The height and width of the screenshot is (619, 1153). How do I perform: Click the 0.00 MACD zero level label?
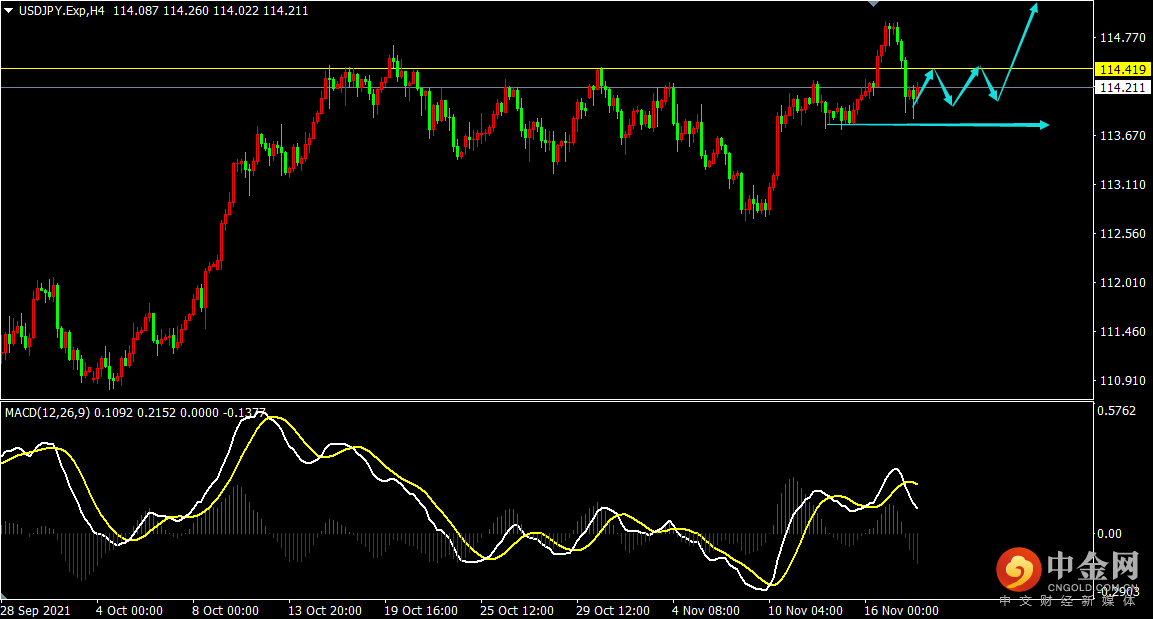point(1109,534)
